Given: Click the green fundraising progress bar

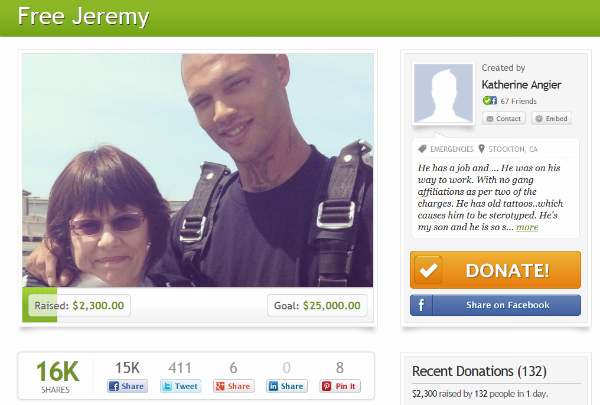Looking at the screenshot, I should (39, 305).
